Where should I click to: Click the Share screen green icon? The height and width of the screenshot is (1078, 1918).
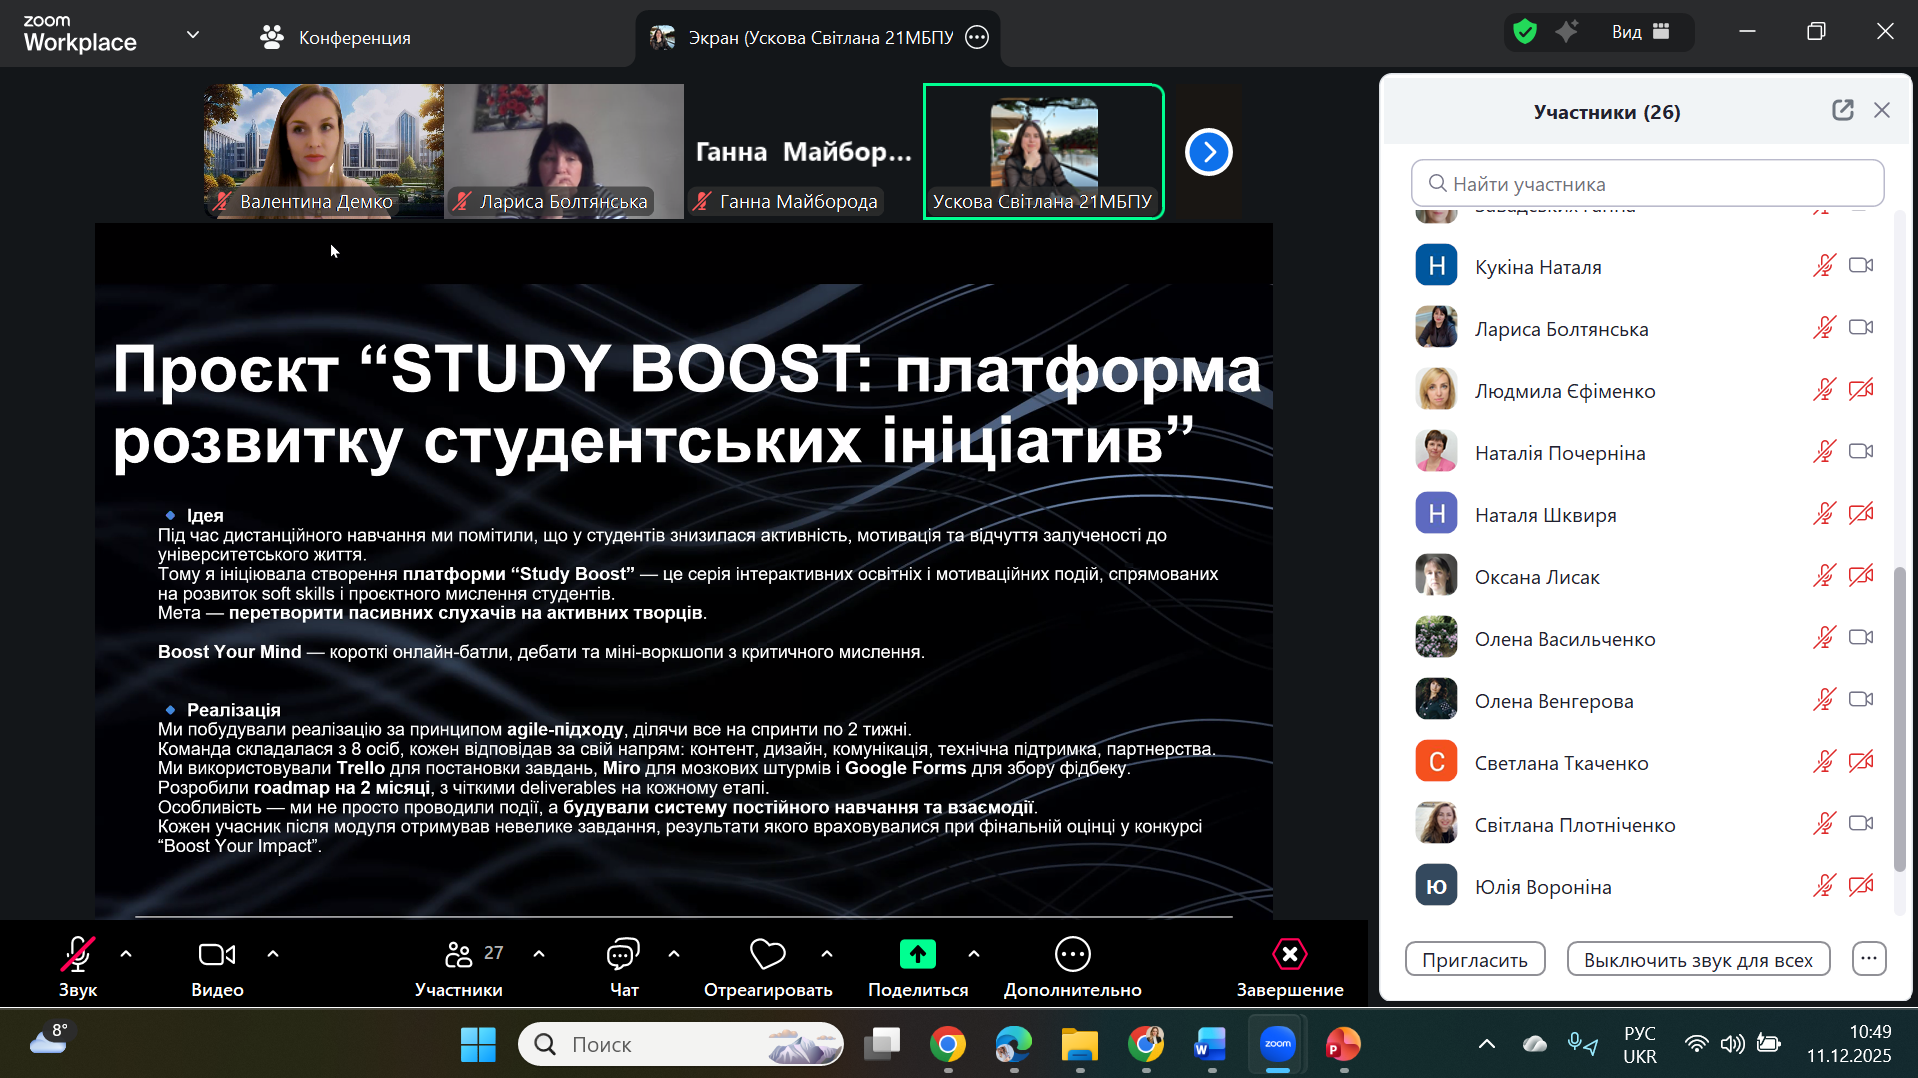tap(917, 955)
